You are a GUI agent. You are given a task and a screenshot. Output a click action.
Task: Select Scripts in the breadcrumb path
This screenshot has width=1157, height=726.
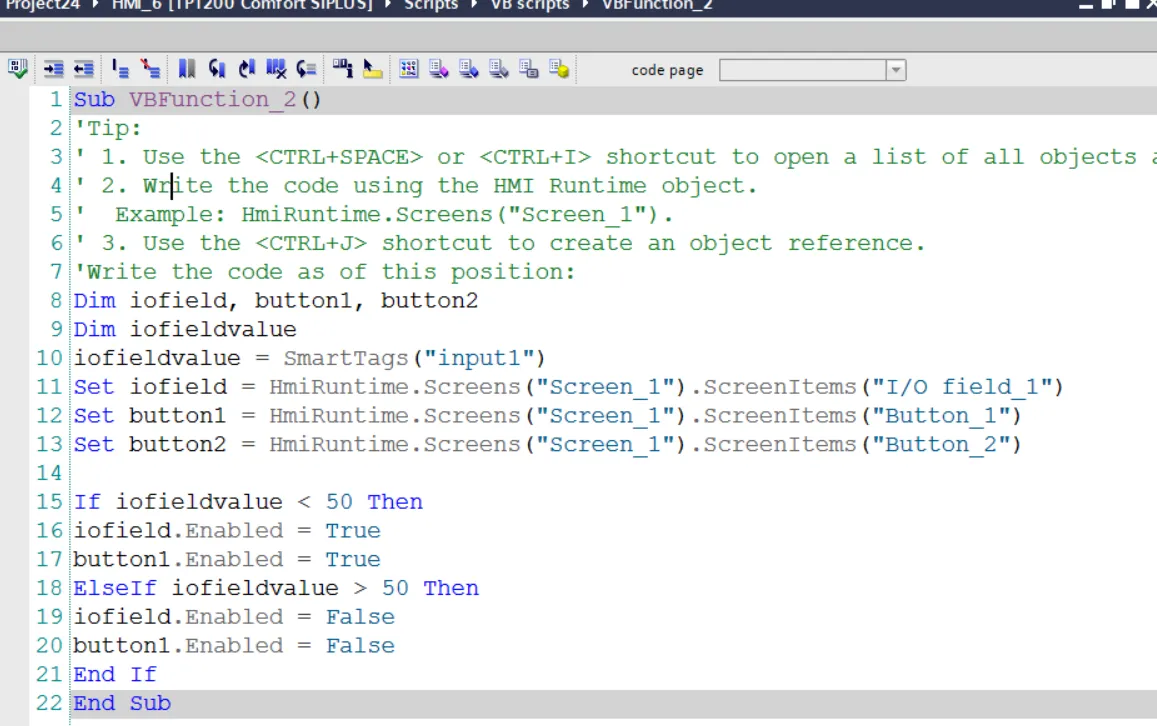[x=431, y=5]
